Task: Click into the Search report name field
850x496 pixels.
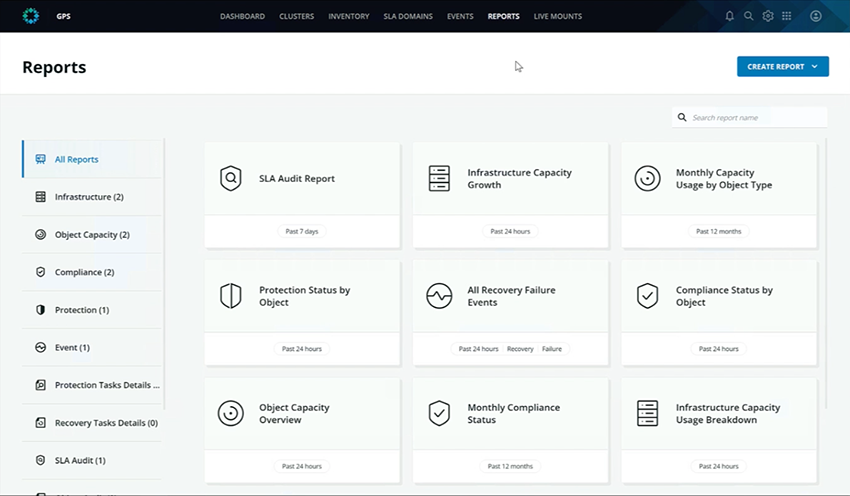Action: coord(750,118)
